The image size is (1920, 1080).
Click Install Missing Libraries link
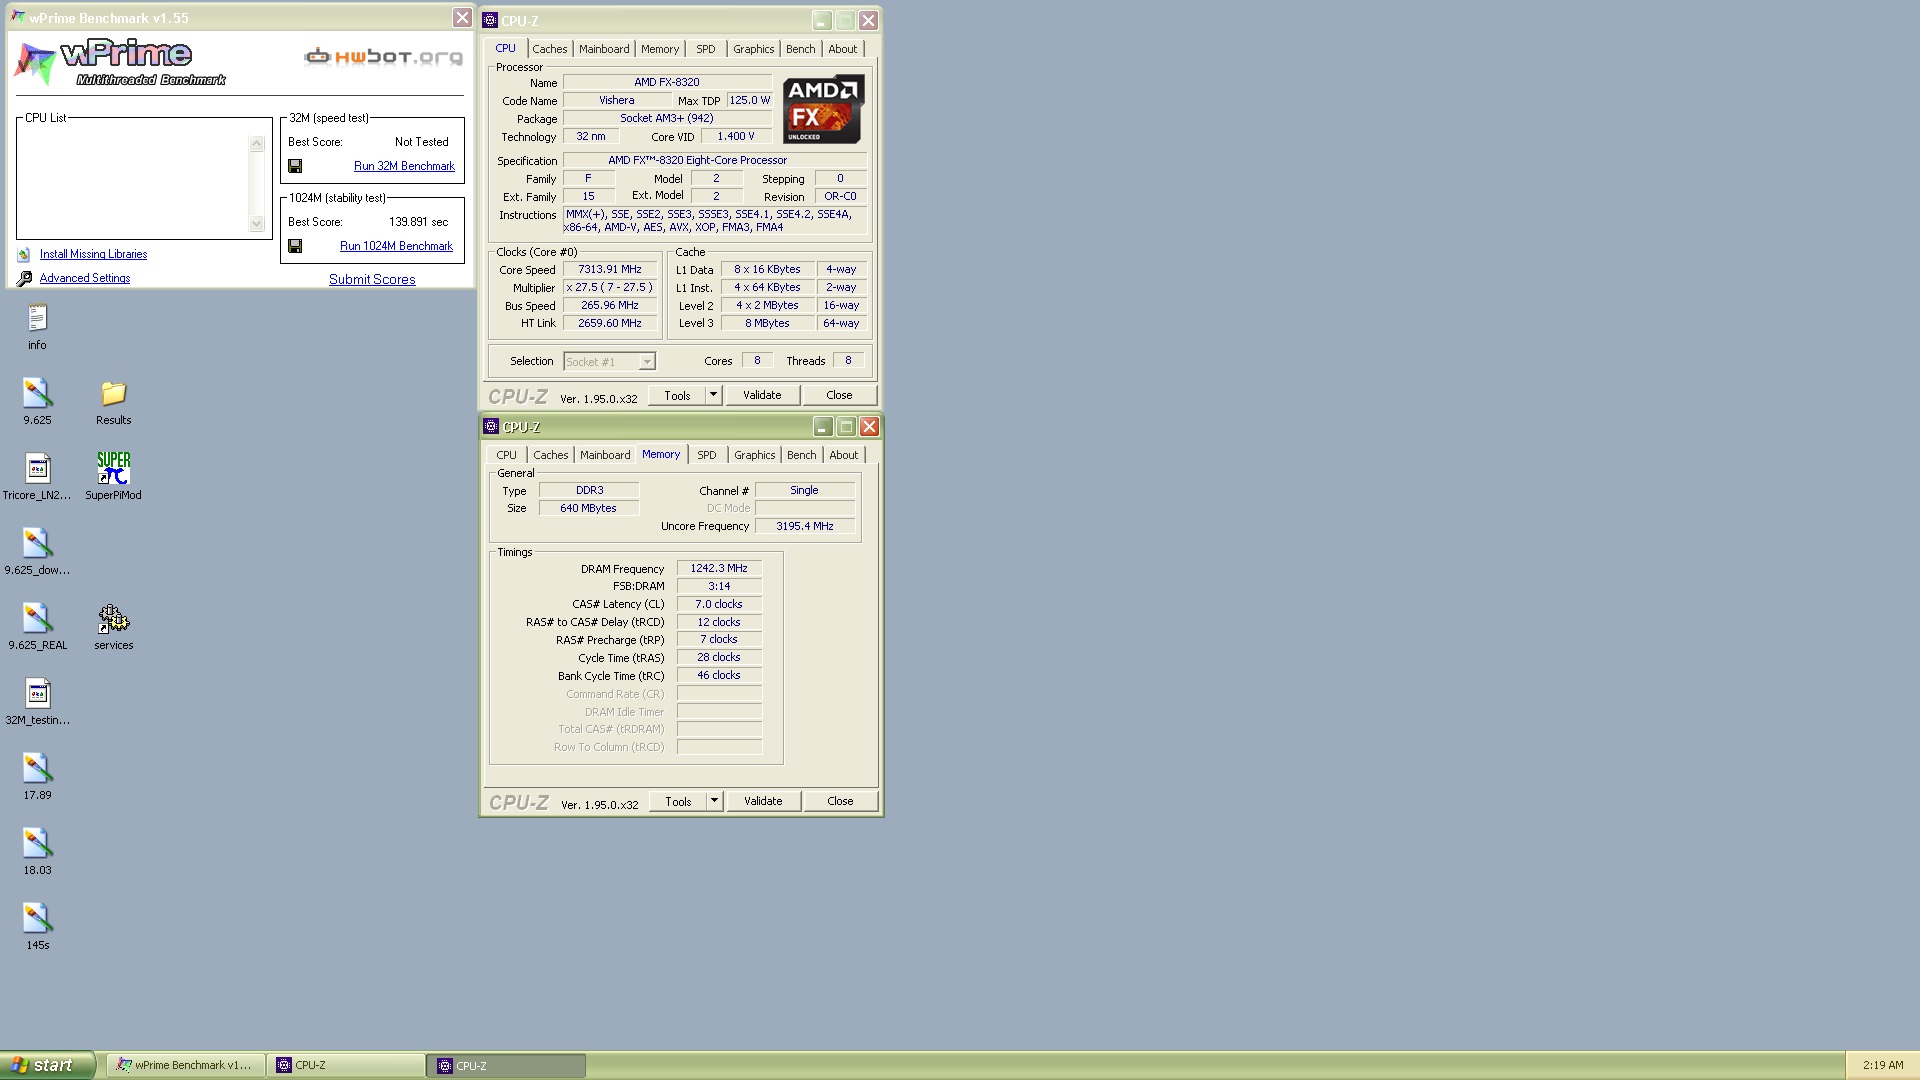(x=93, y=255)
